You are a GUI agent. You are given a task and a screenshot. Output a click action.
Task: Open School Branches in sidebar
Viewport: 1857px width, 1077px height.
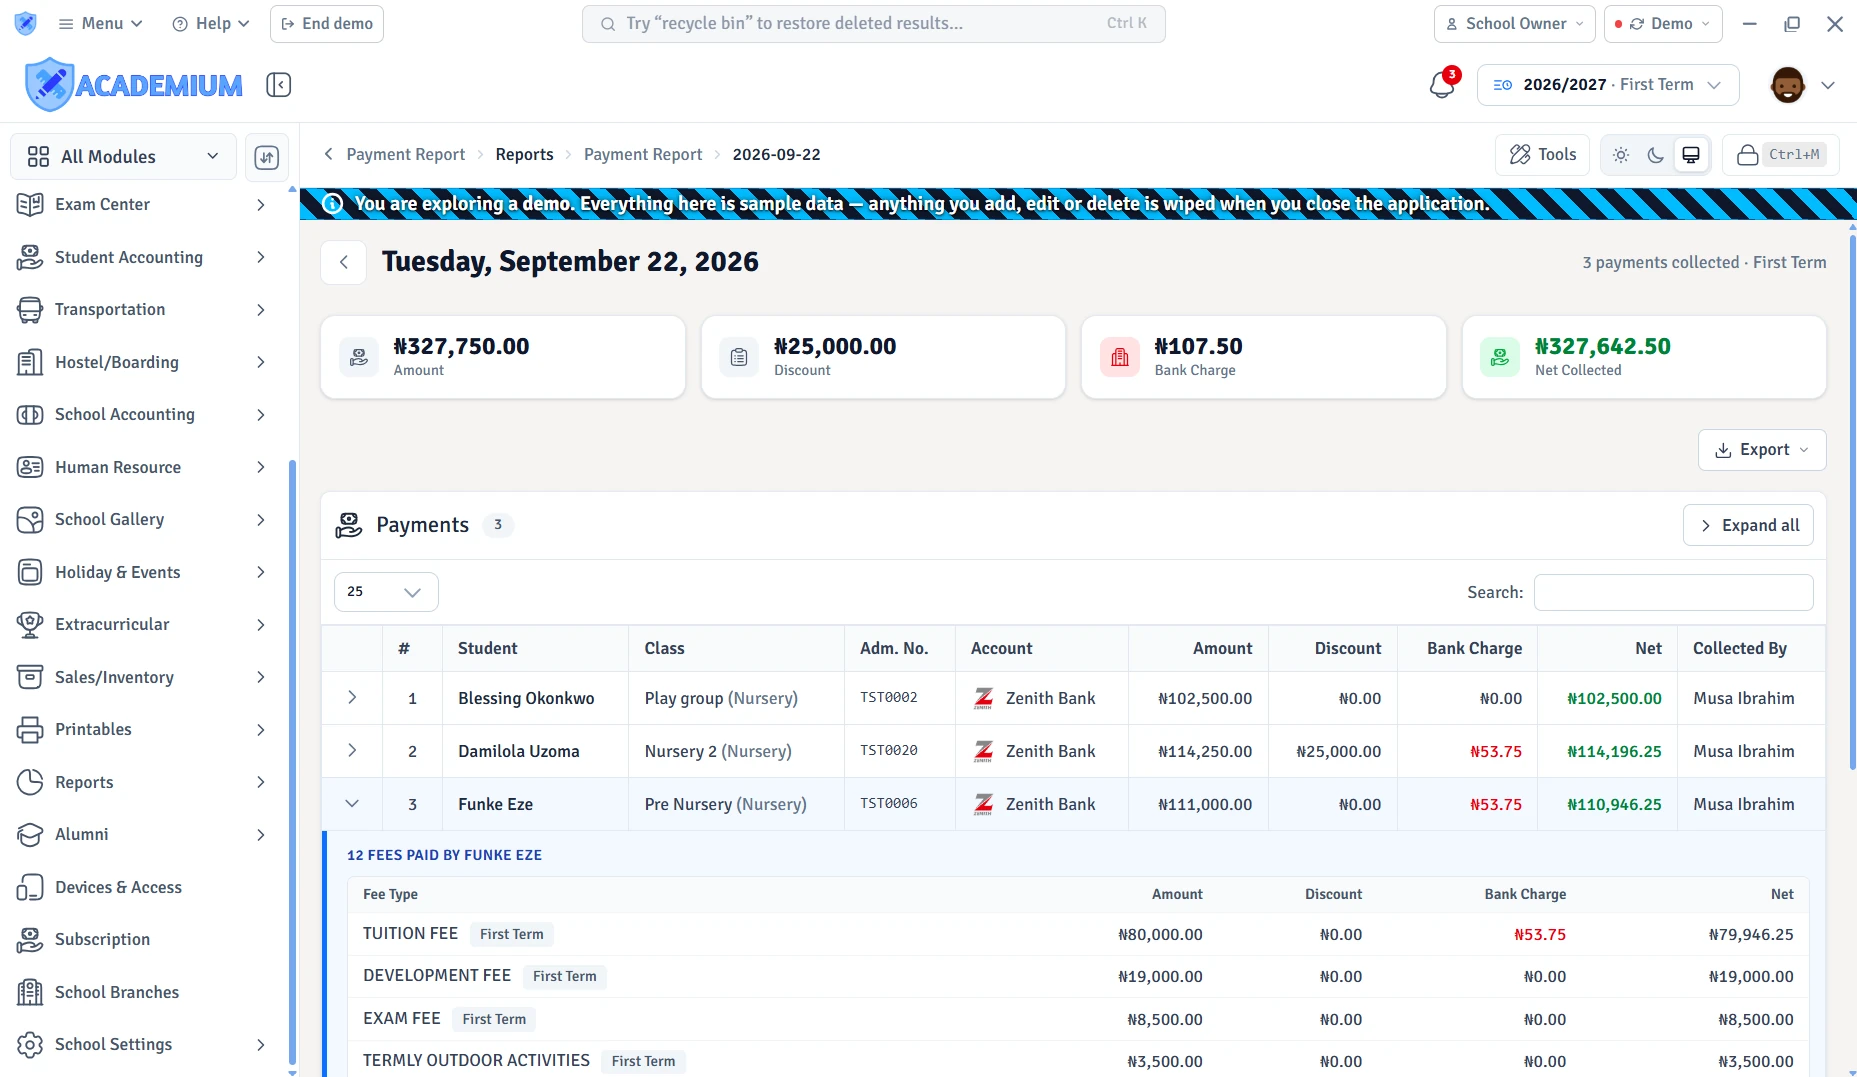[x=141, y=993]
